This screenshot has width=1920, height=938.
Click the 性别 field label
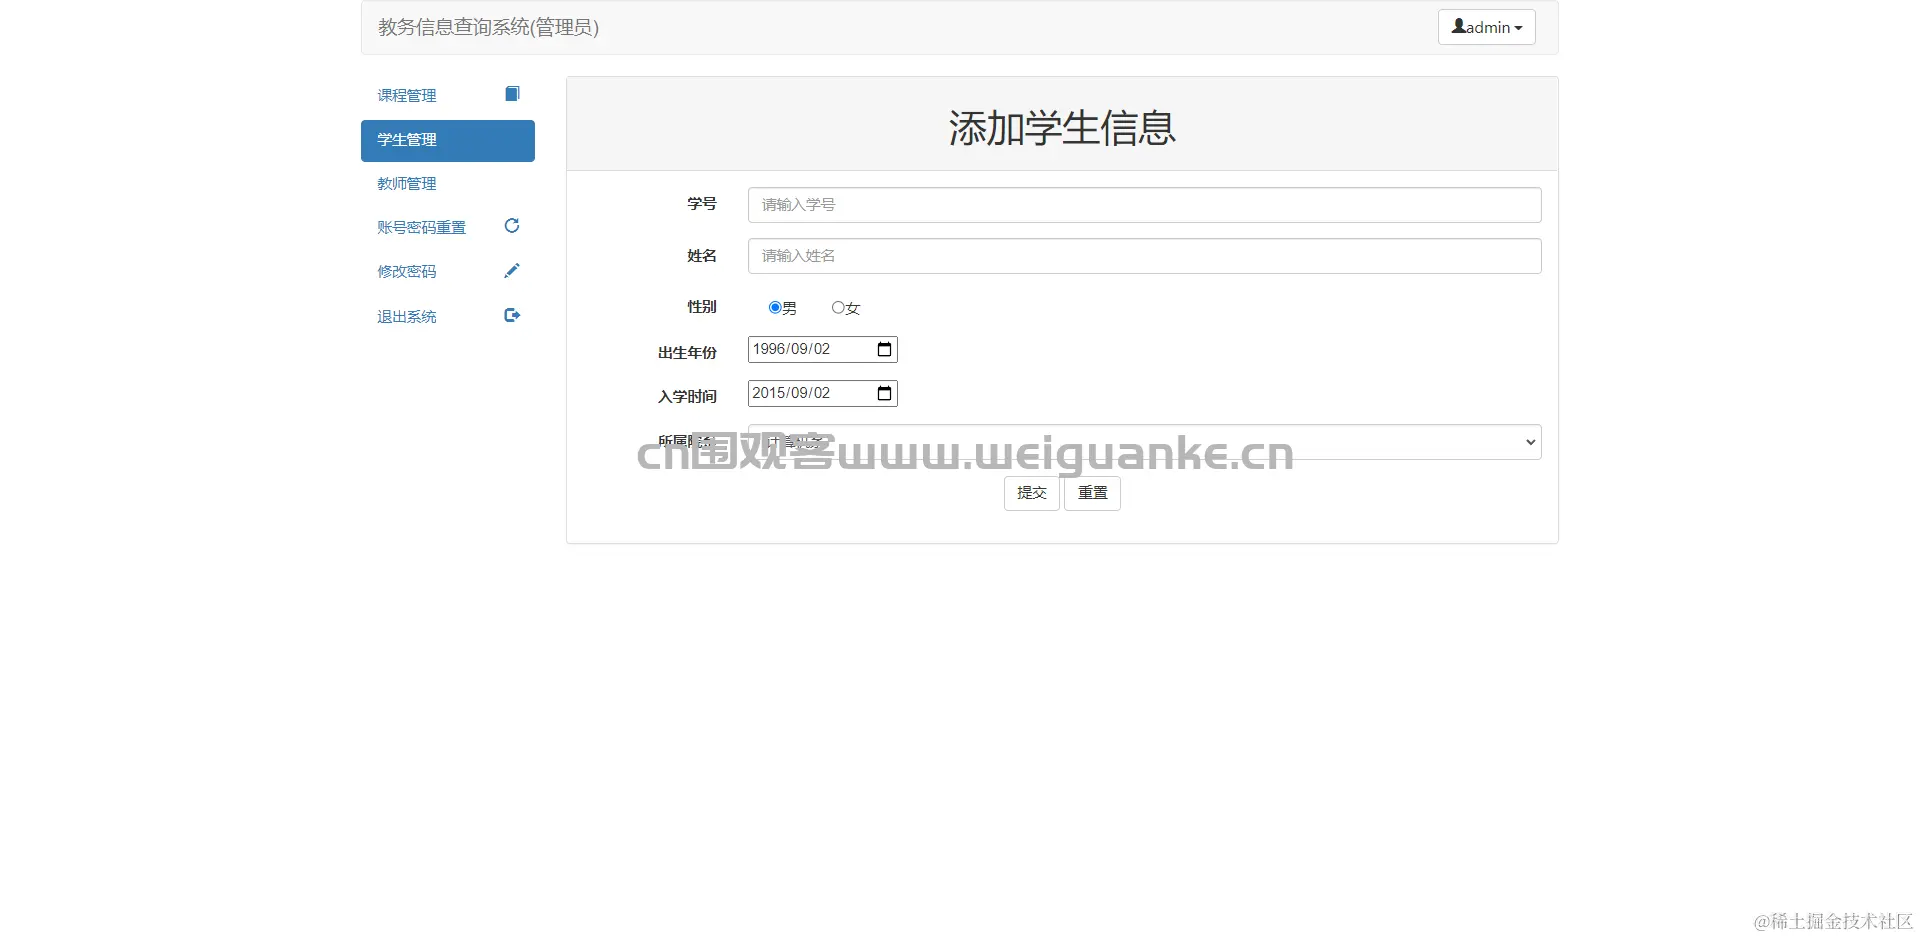coord(701,307)
